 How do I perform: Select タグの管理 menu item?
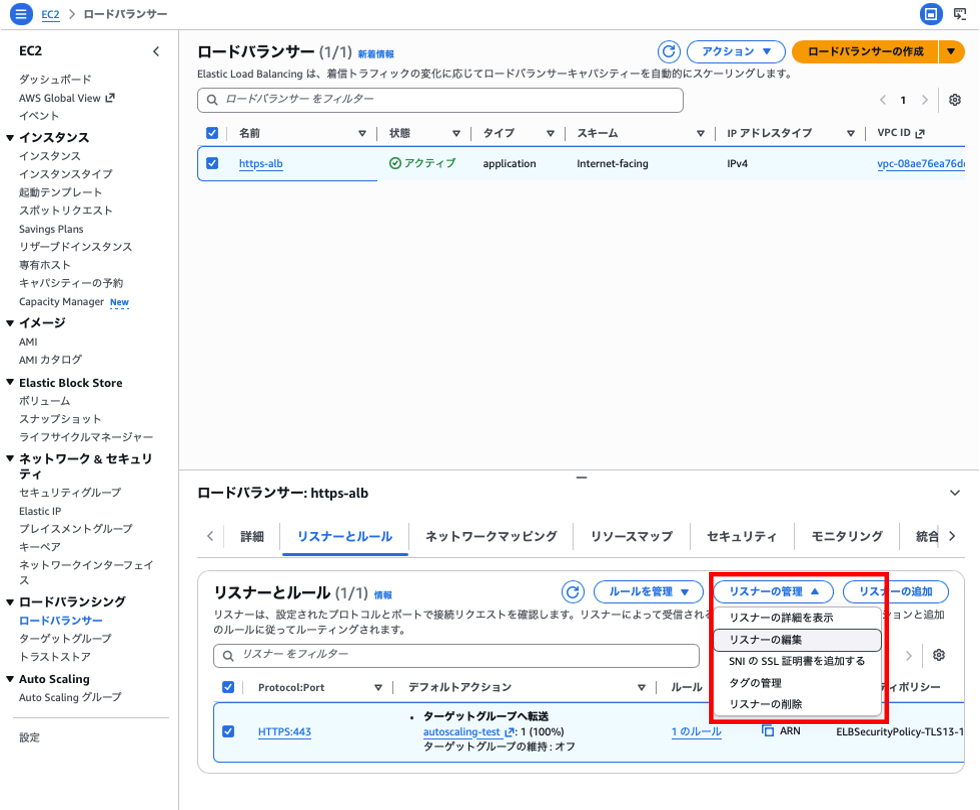click(x=798, y=682)
